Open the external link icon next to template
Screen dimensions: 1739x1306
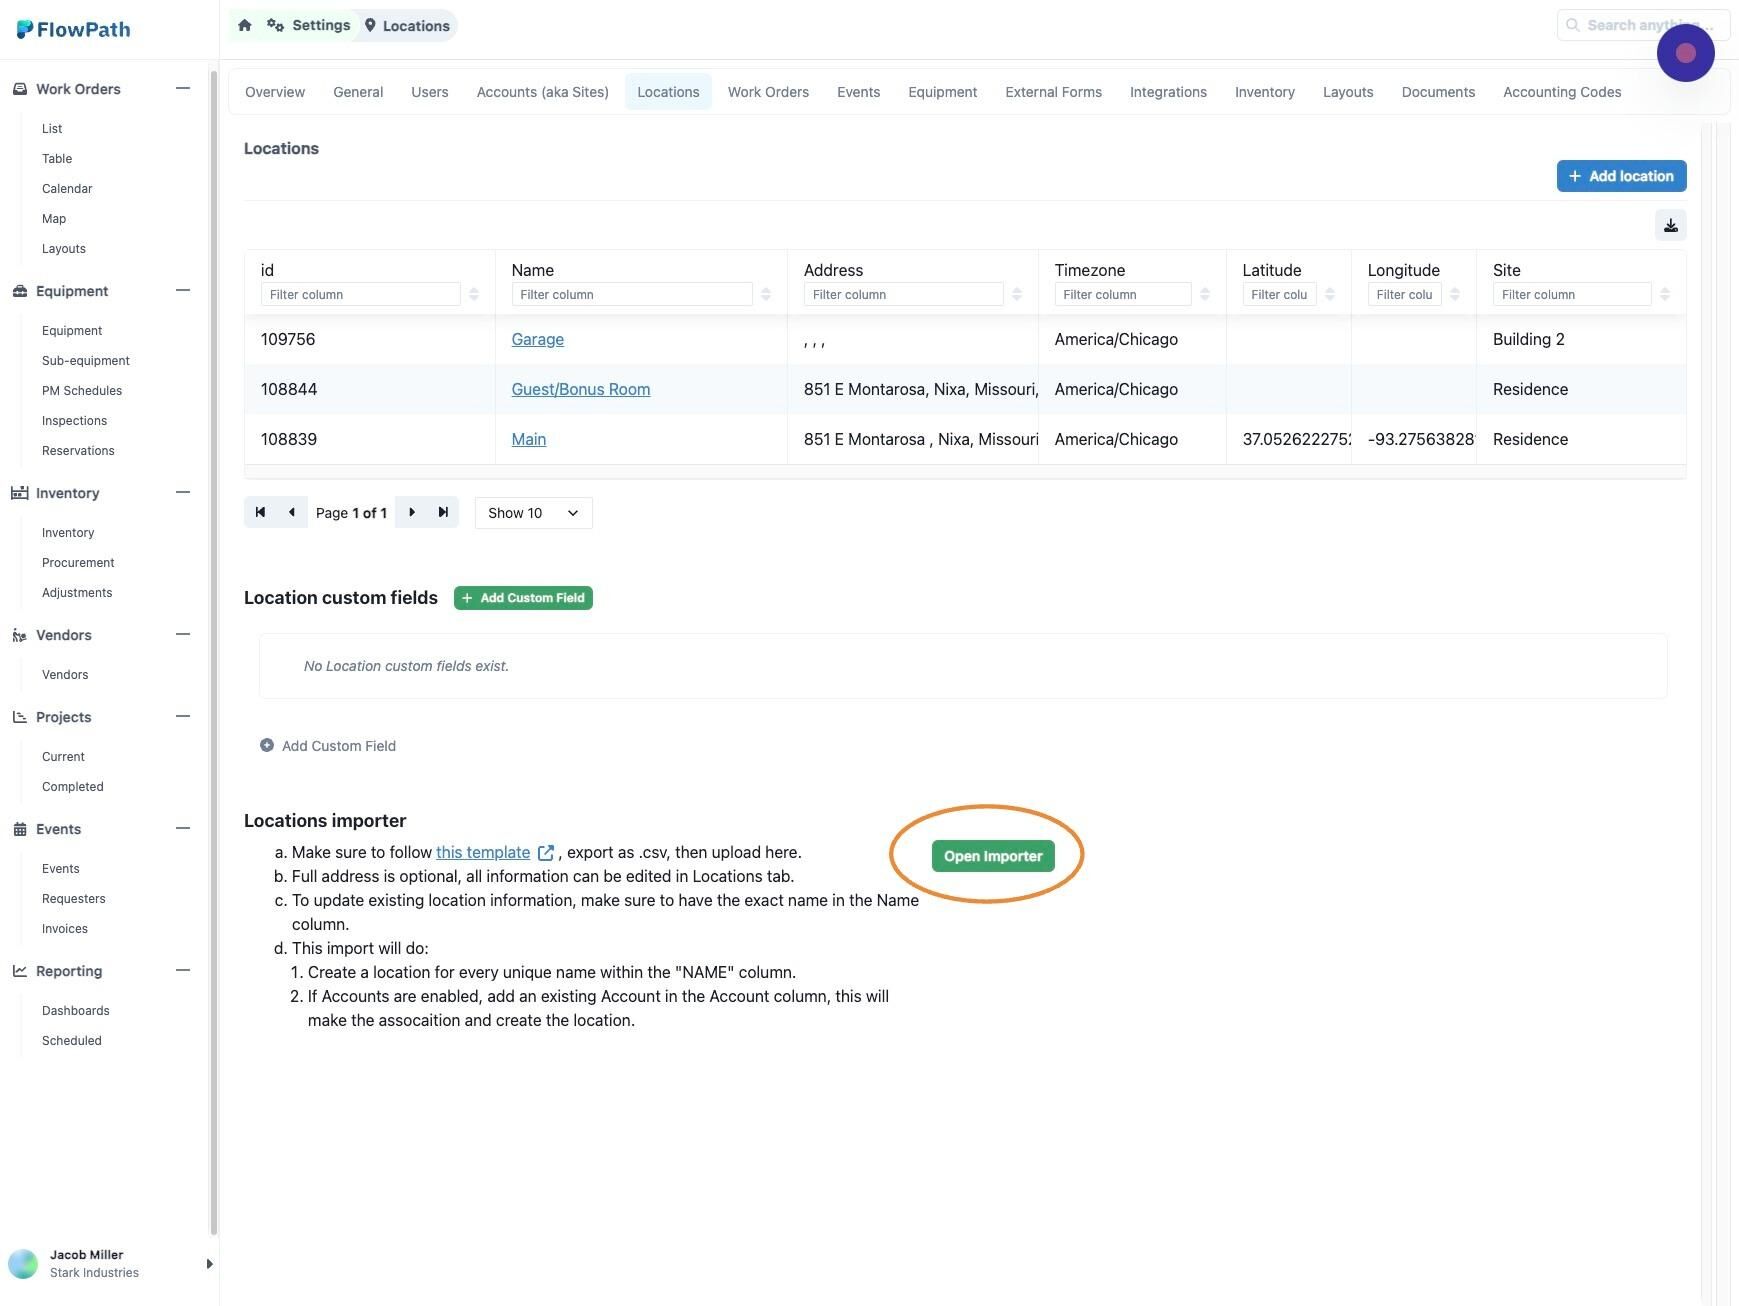[x=546, y=853]
